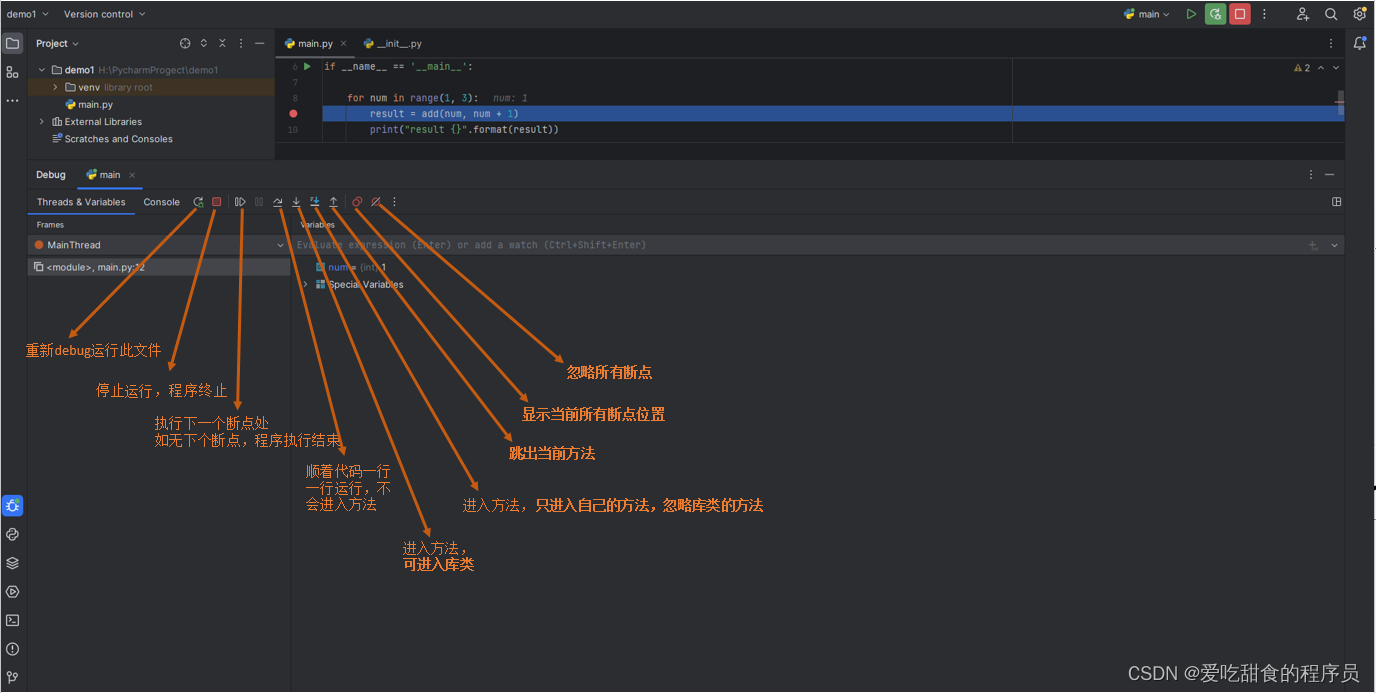Image resolution: width=1376 pixels, height=693 pixels.
Task: Click the Rerun debug icon in the Debug toolbar
Action: 198,202
